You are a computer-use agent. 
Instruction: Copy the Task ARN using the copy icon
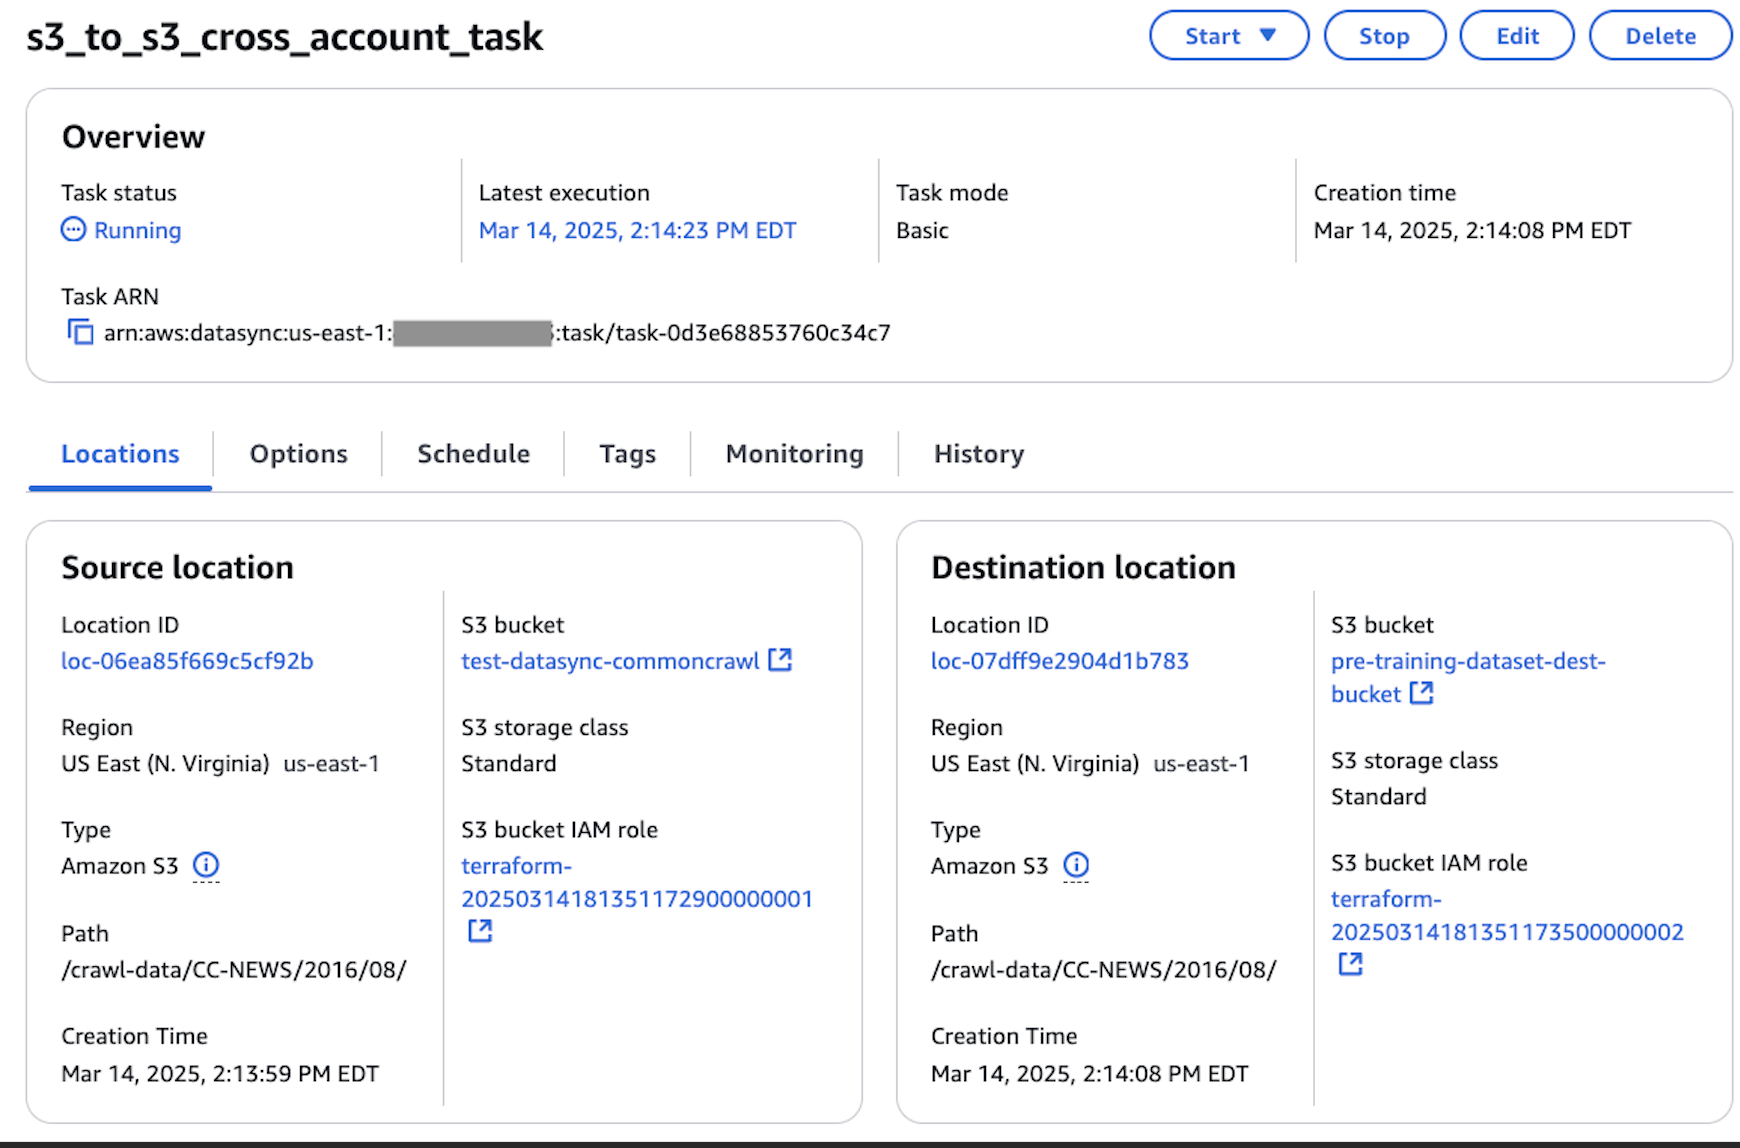pyautogui.click(x=80, y=332)
